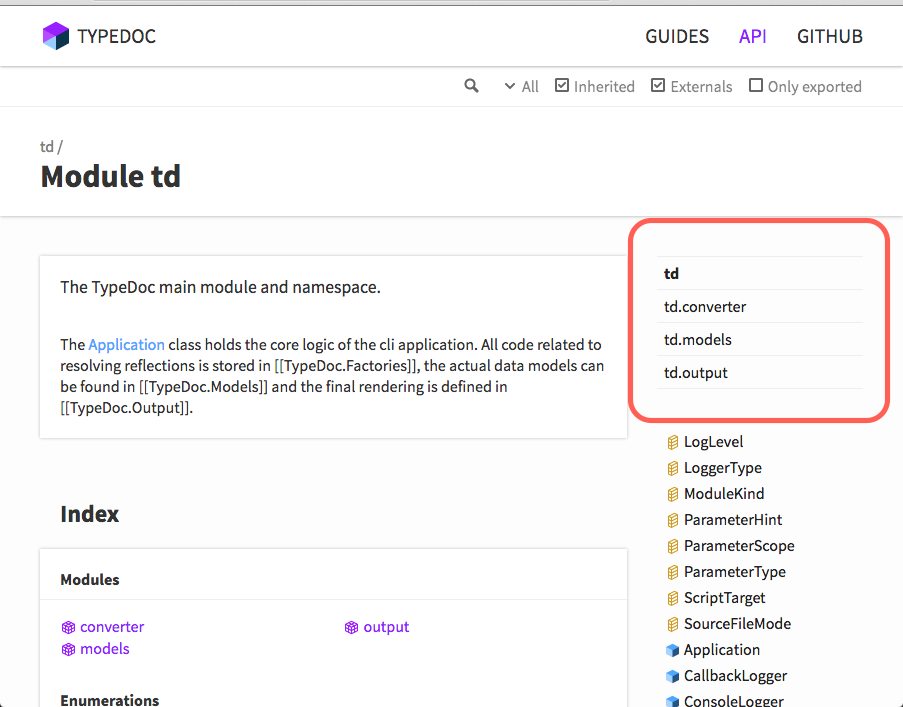The image size is (903, 707).
Task: Open the search magnifier icon
Action: pos(471,86)
